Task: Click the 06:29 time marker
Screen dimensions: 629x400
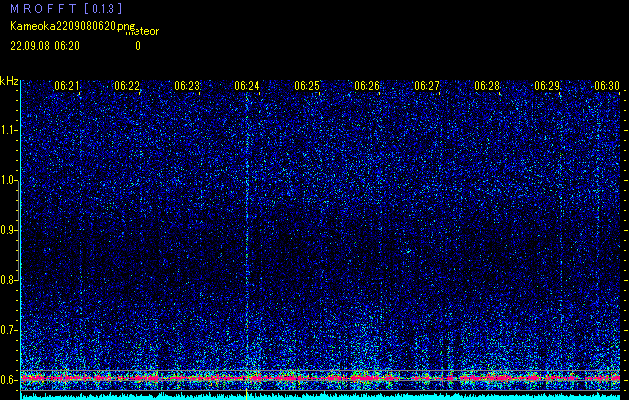Action: click(547, 85)
